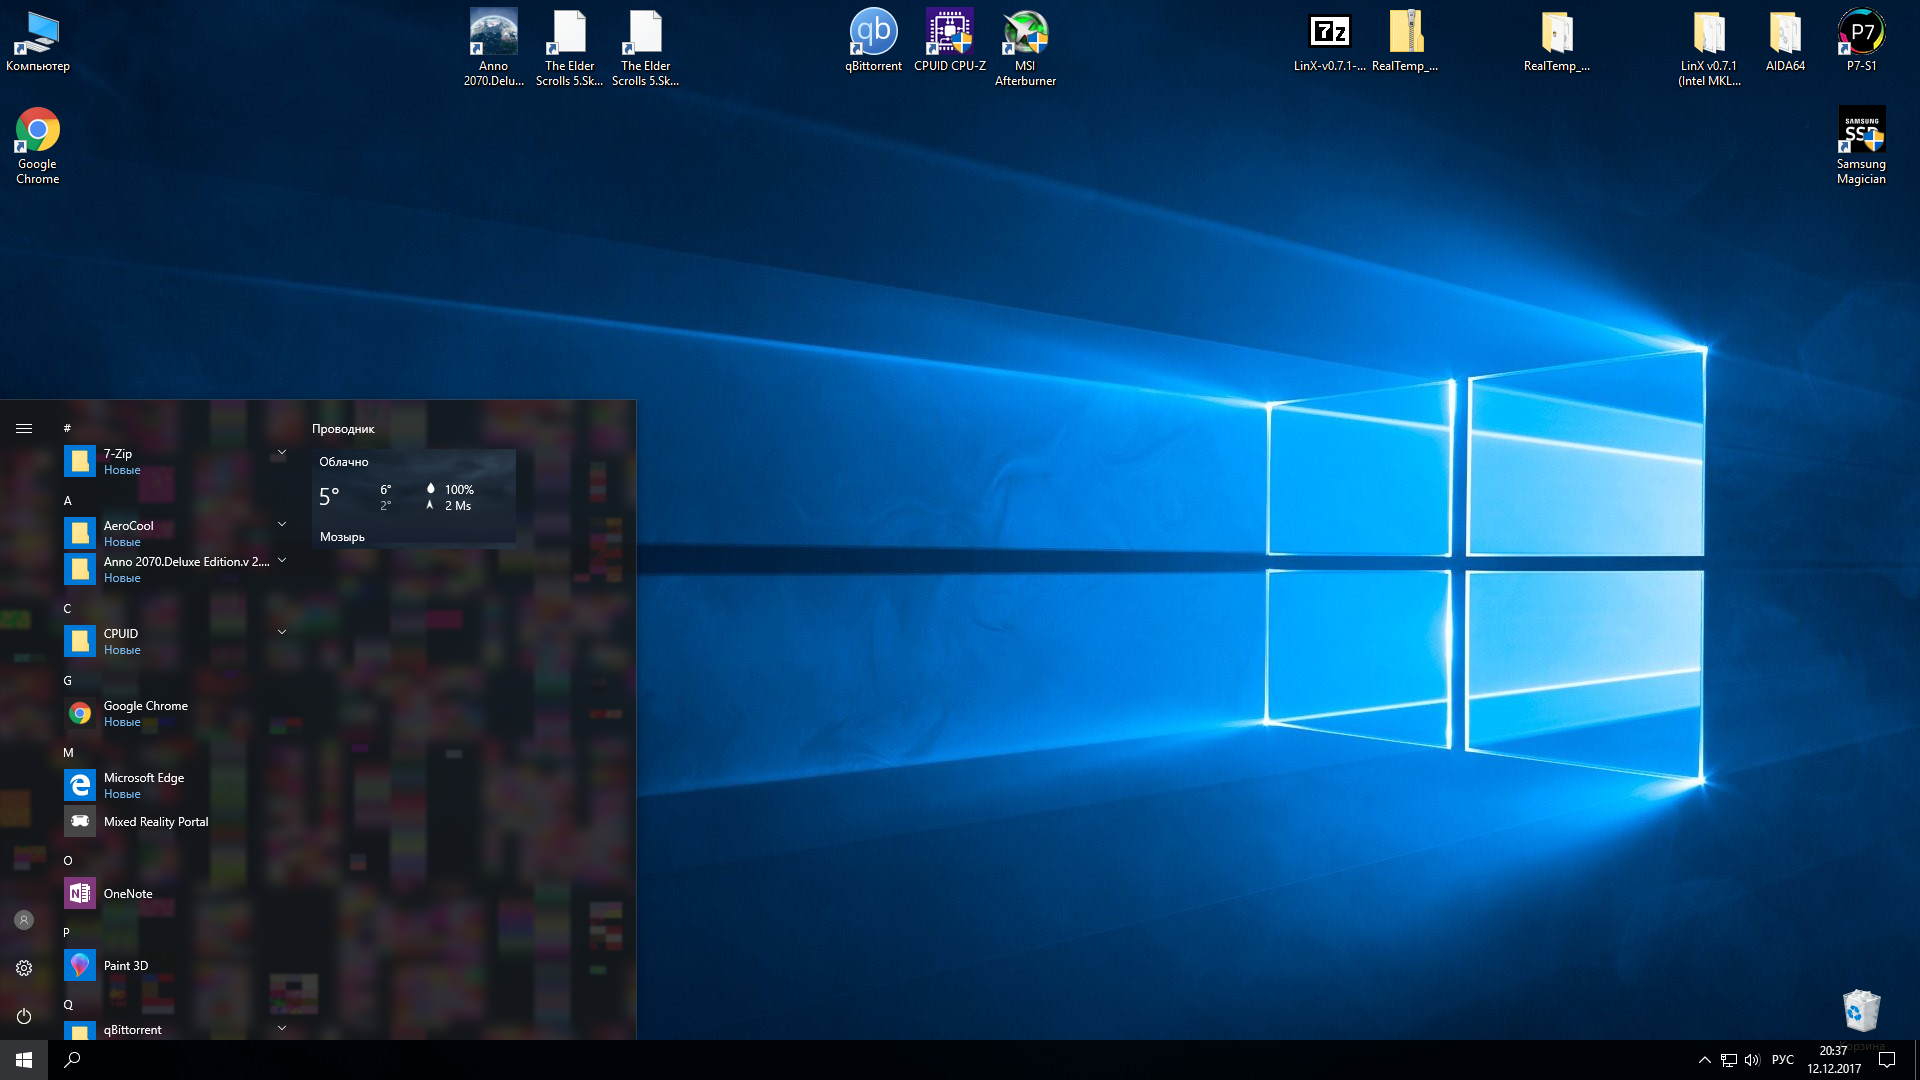Open volume control in system tray

point(1752,1060)
